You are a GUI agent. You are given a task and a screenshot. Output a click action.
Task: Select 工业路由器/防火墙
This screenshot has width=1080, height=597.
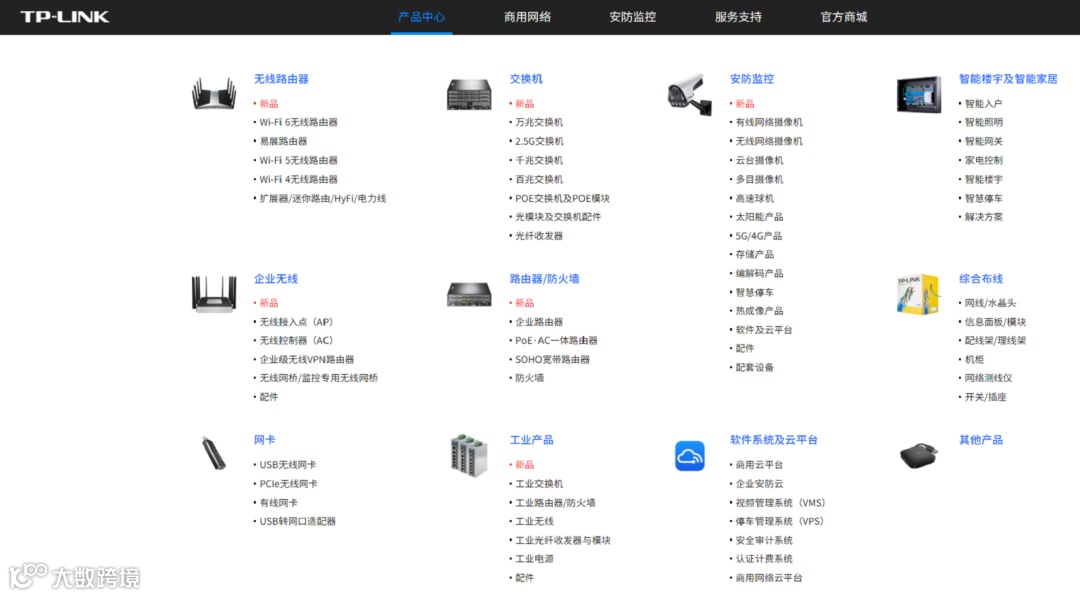[x=555, y=503]
